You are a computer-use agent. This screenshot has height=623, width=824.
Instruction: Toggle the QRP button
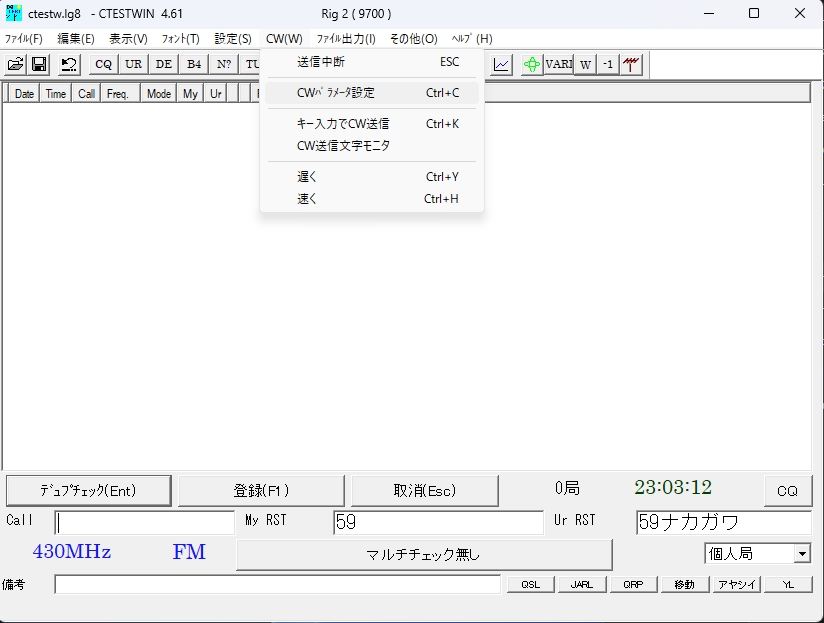633,584
